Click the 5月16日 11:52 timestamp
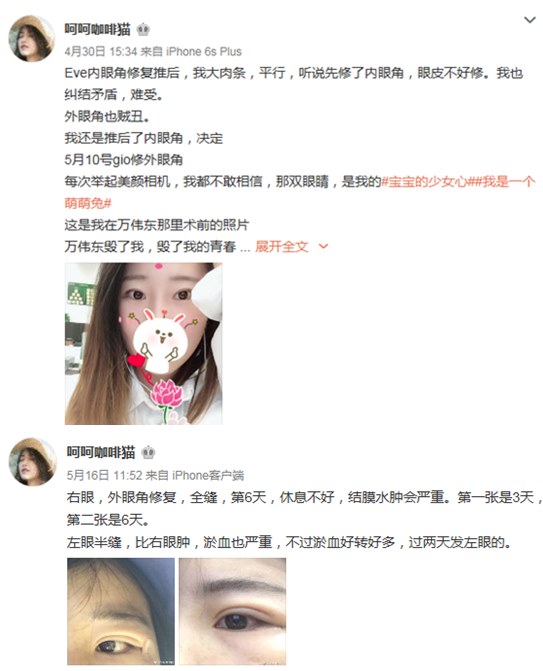Screen dimensions: 543x671 104,475
